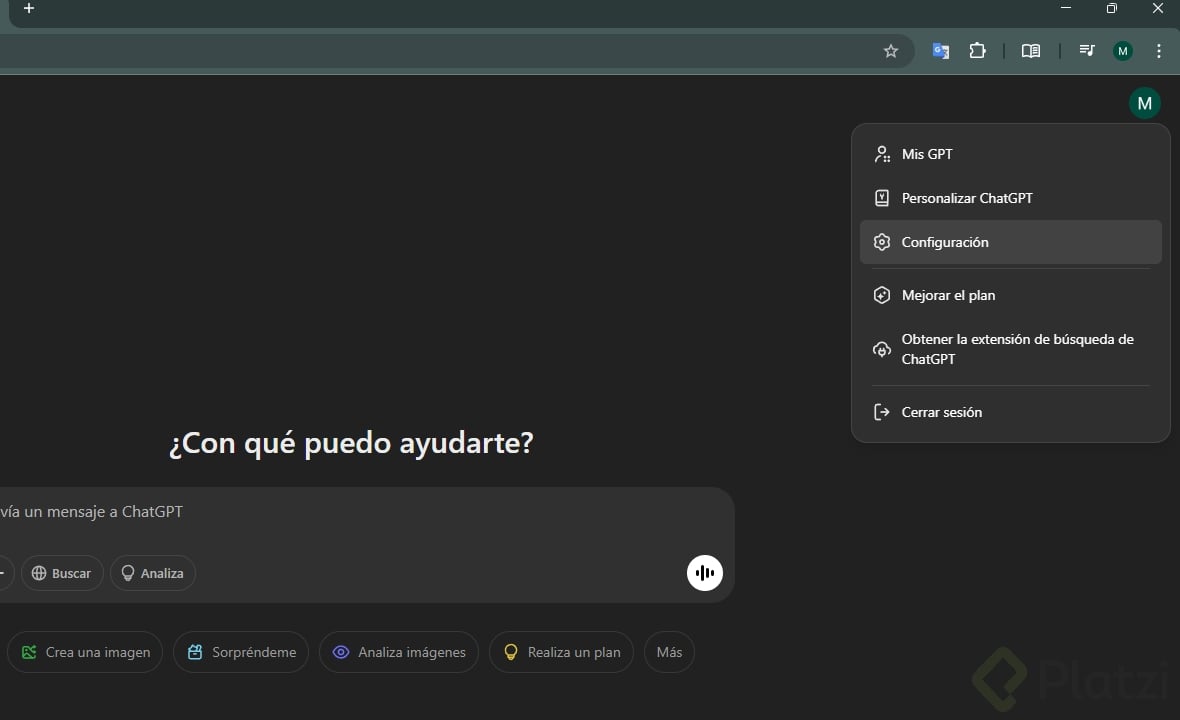Click the ChatGPT account M avatar
Image resolution: width=1180 pixels, height=720 pixels.
coord(1145,103)
